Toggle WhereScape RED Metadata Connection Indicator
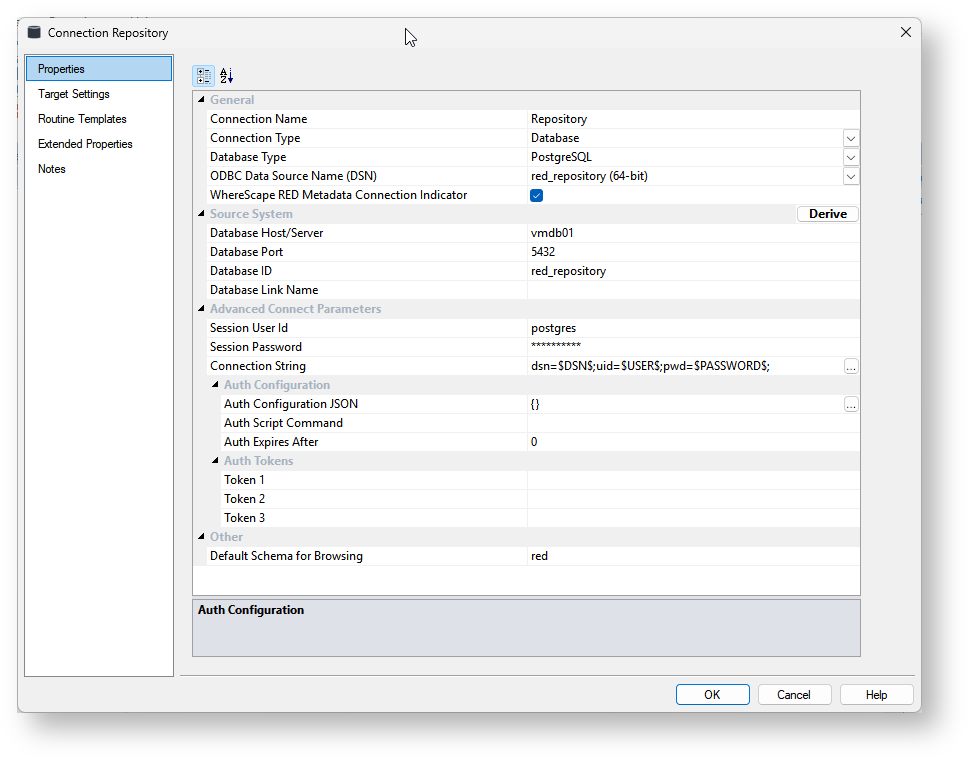Screen dimensions: 970x761 tap(536, 196)
